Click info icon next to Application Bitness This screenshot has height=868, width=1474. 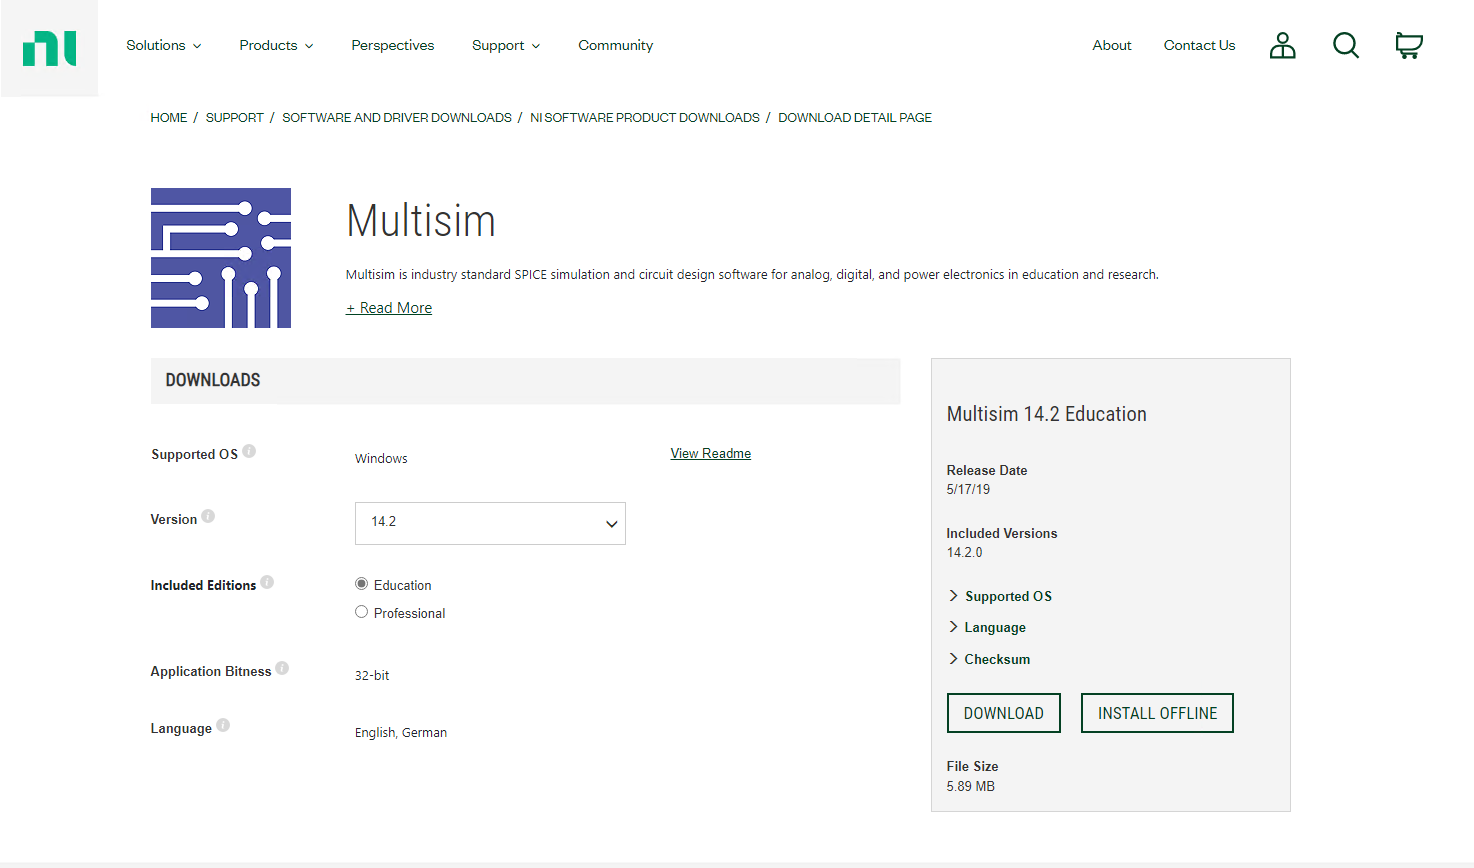pyautogui.click(x=282, y=668)
